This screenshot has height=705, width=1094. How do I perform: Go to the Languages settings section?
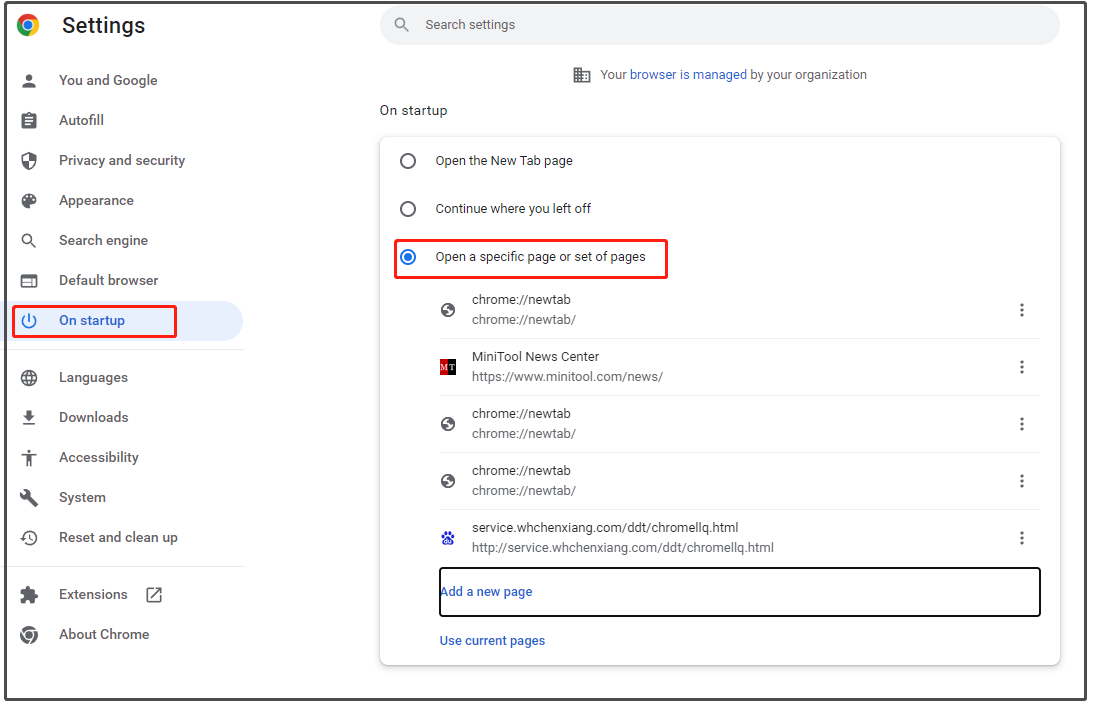(x=93, y=378)
